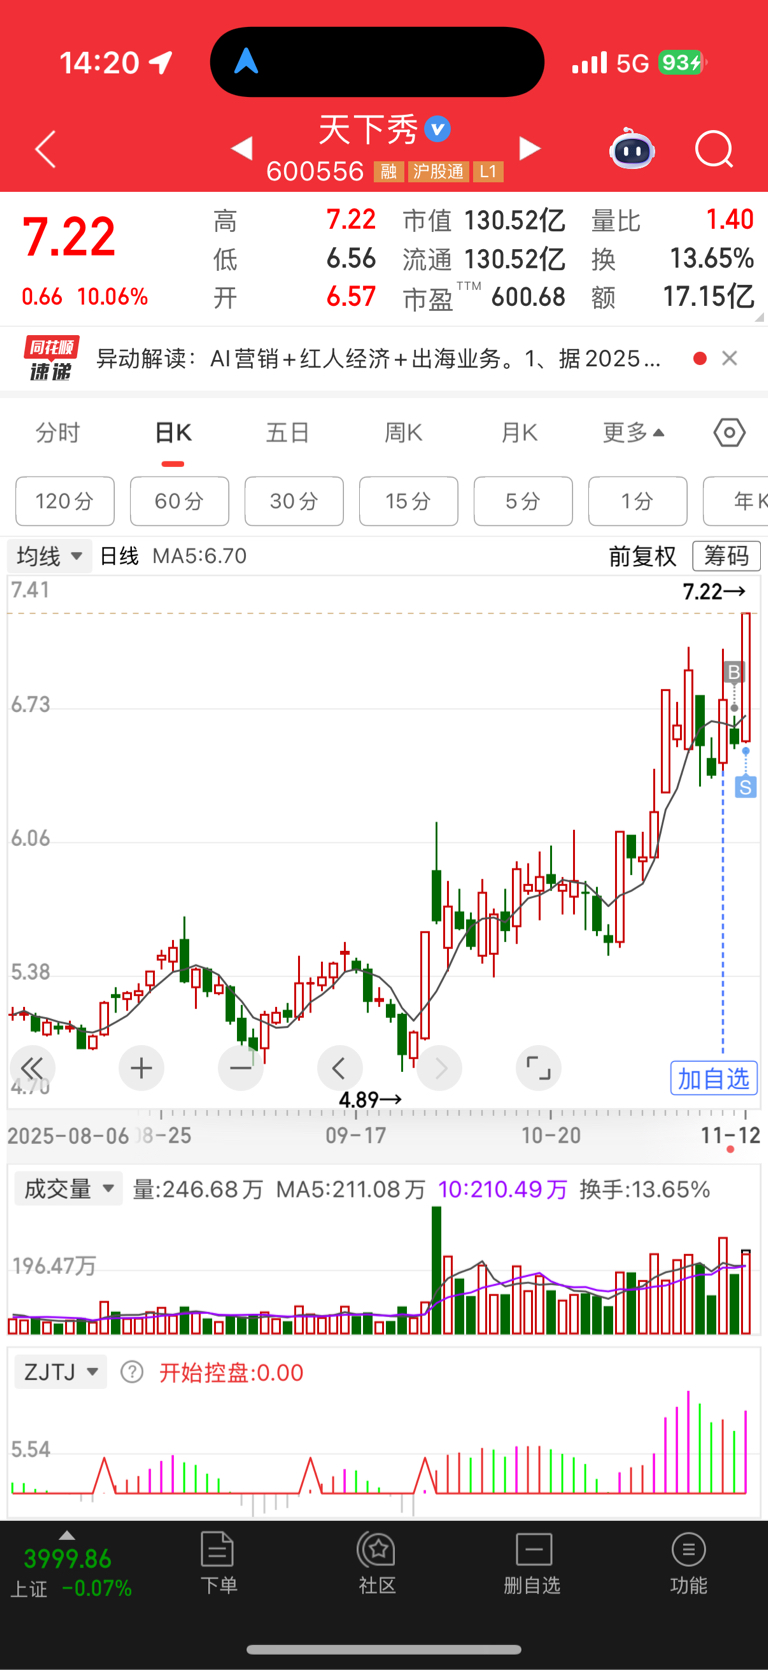Open ZJTJ indicator help question icon

click(x=132, y=1372)
